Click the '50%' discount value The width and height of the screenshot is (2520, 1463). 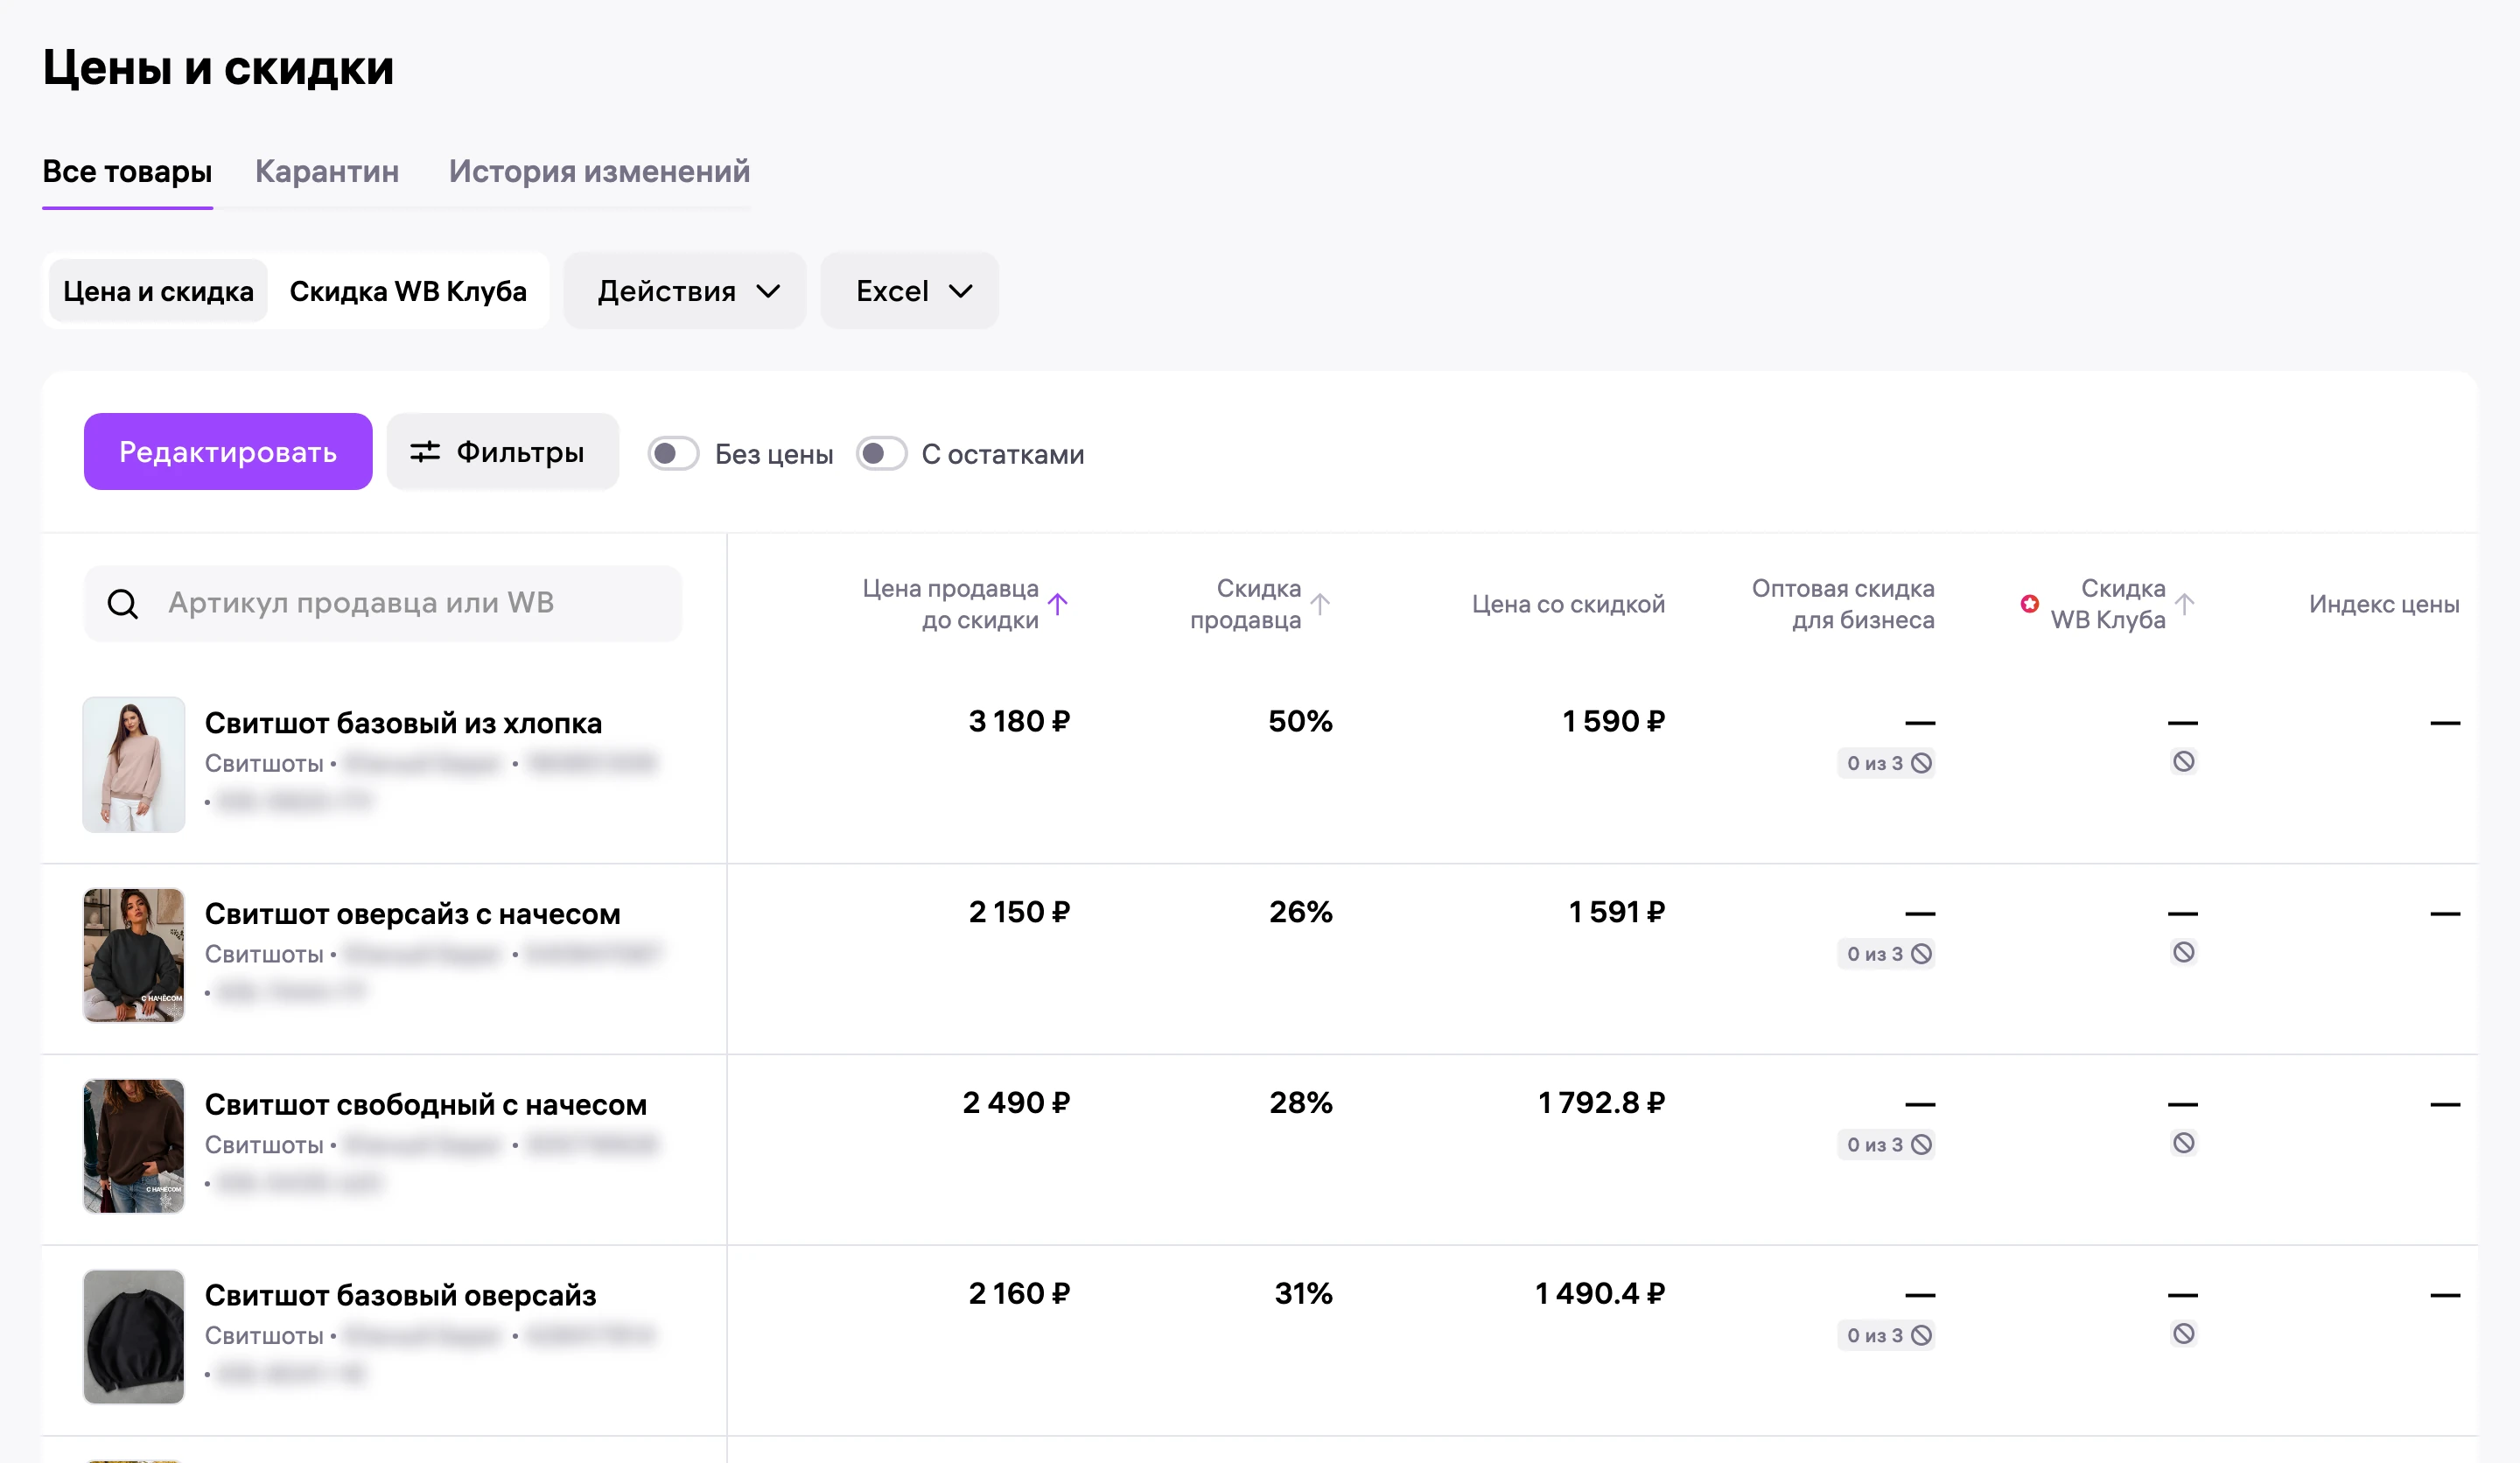(1300, 722)
